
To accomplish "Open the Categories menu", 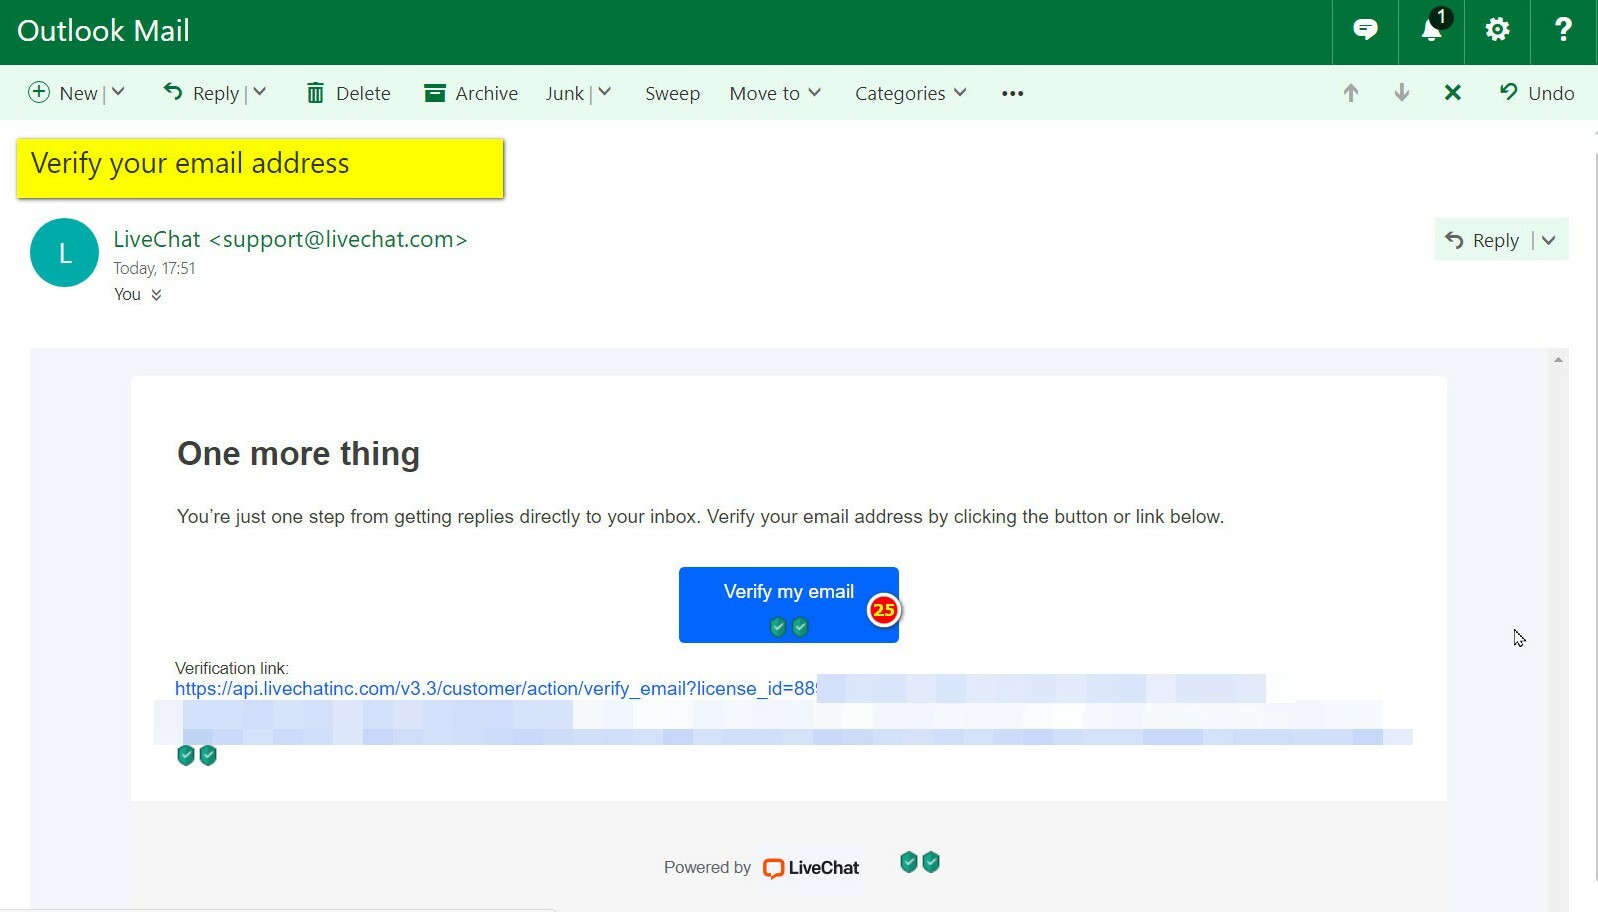I will 910,93.
